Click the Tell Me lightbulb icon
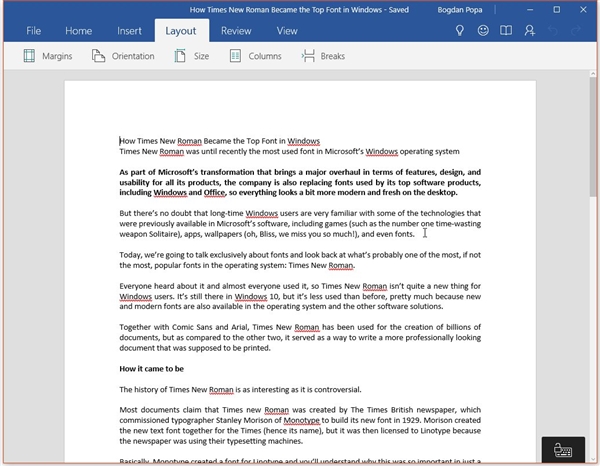Image resolution: width=600 pixels, height=466 pixels. [x=460, y=31]
